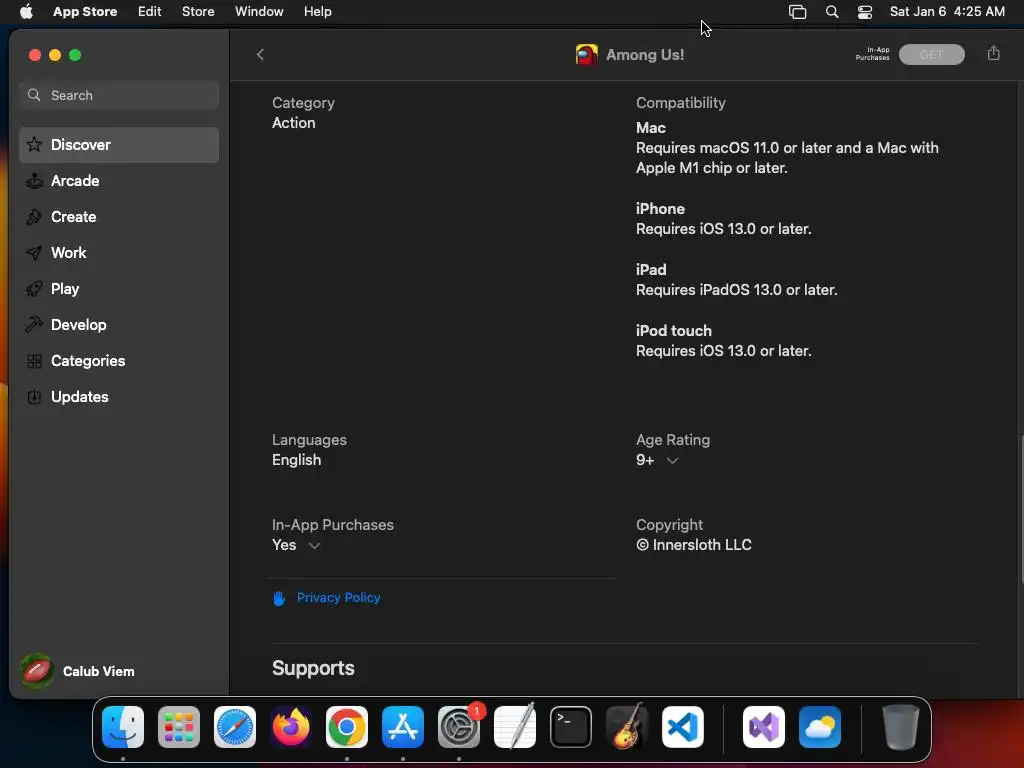
Task: Open the cloud weather app in the Dock
Action: [820, 727]
